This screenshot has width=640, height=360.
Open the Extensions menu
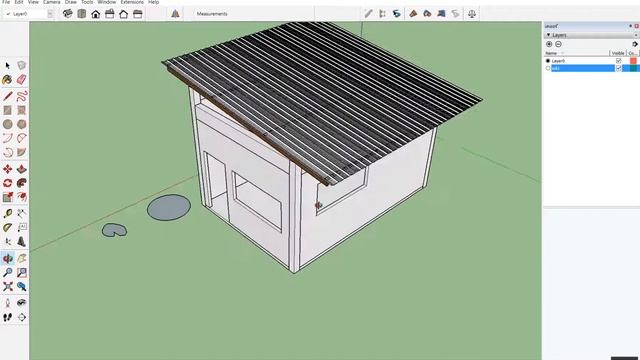(132, 2)
